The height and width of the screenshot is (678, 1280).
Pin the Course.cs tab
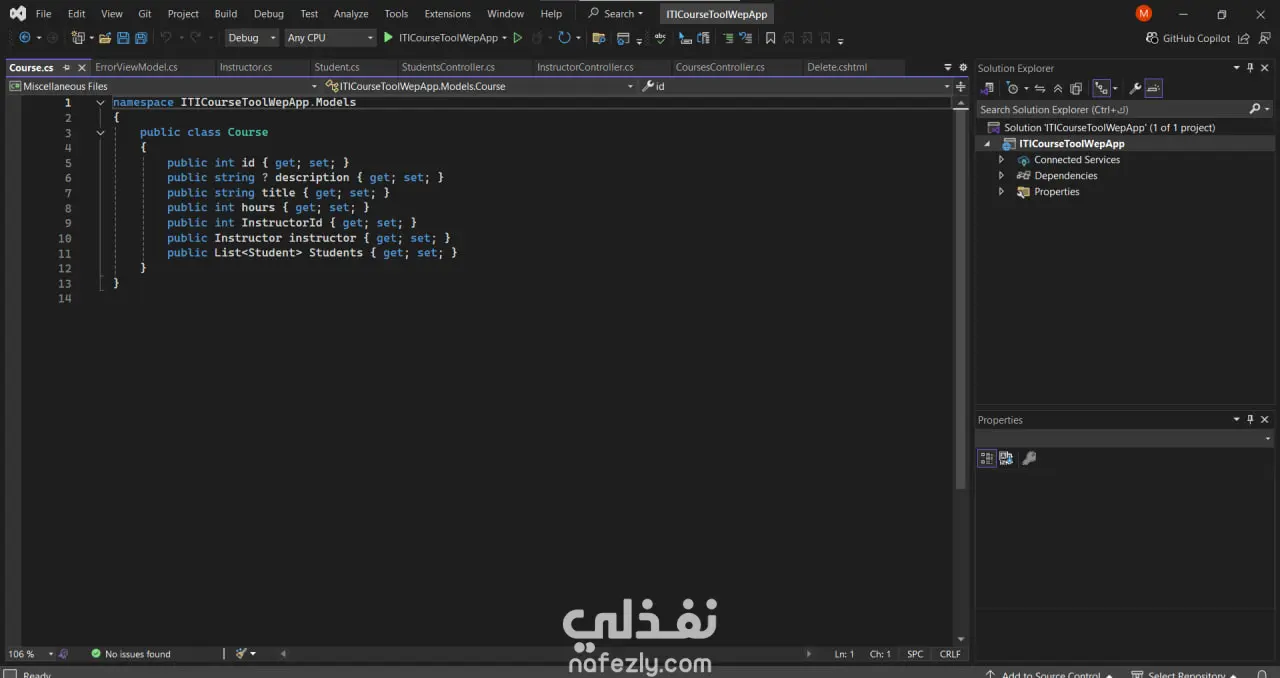(66, 67)
